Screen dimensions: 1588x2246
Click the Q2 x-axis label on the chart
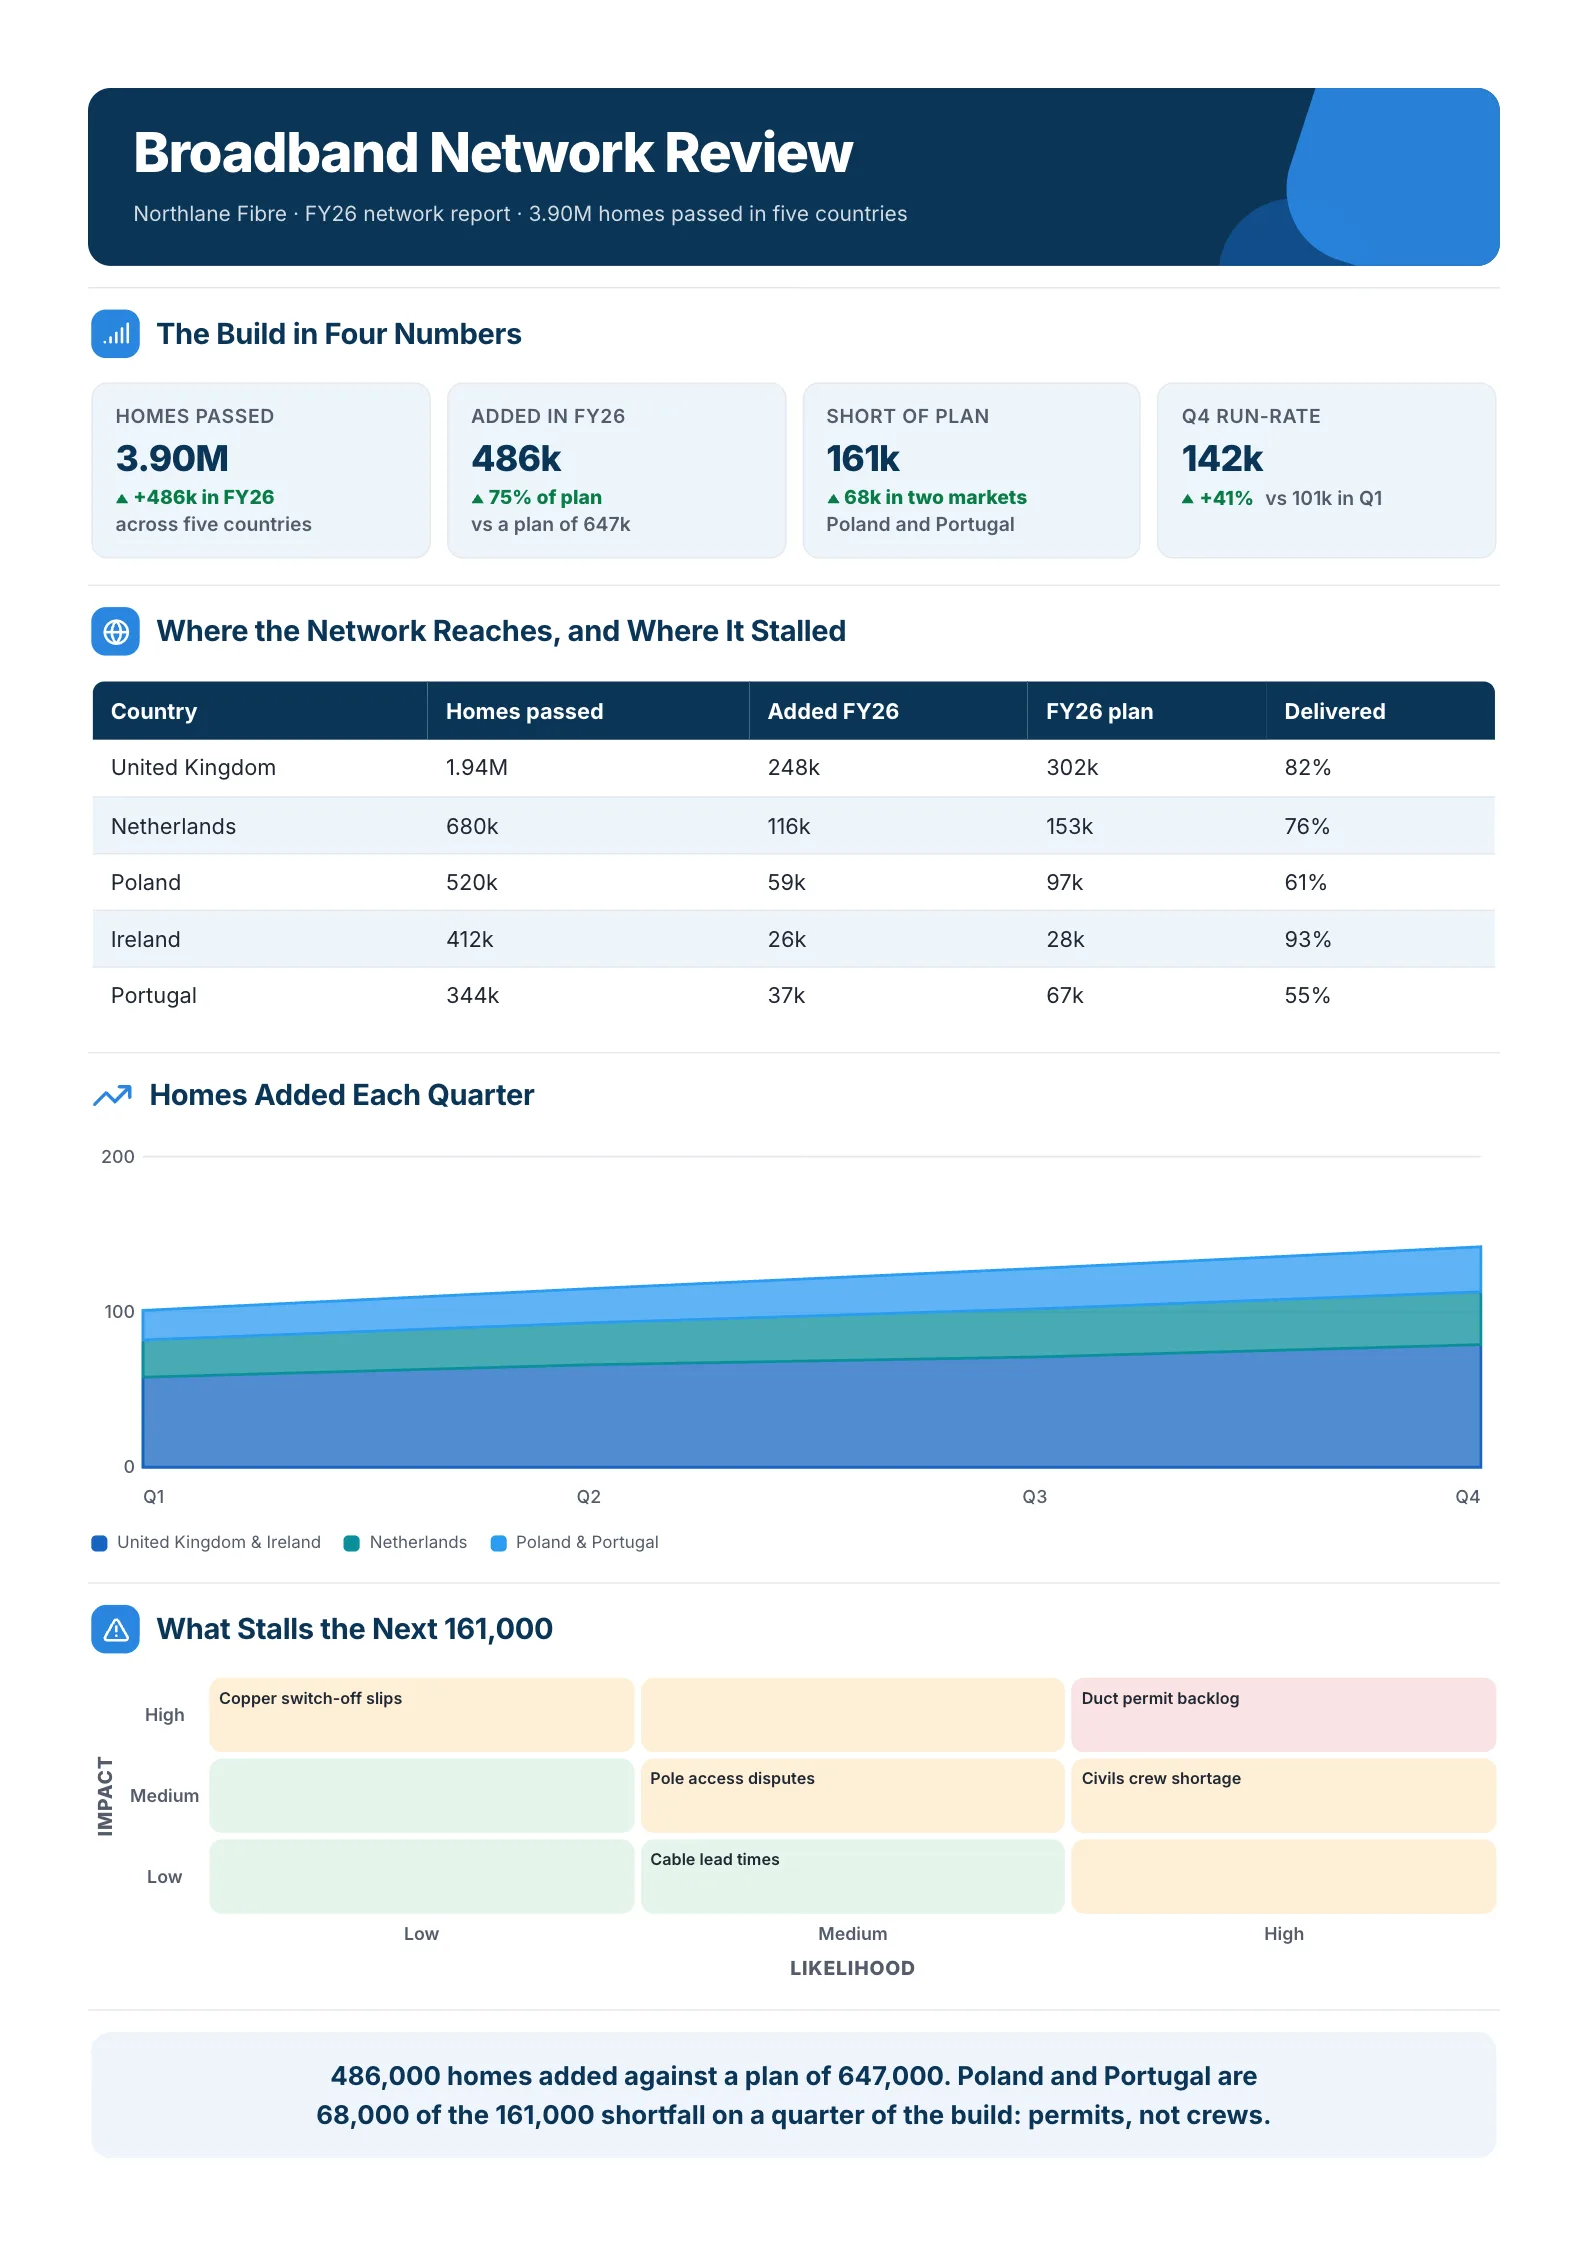point(589,1497)
